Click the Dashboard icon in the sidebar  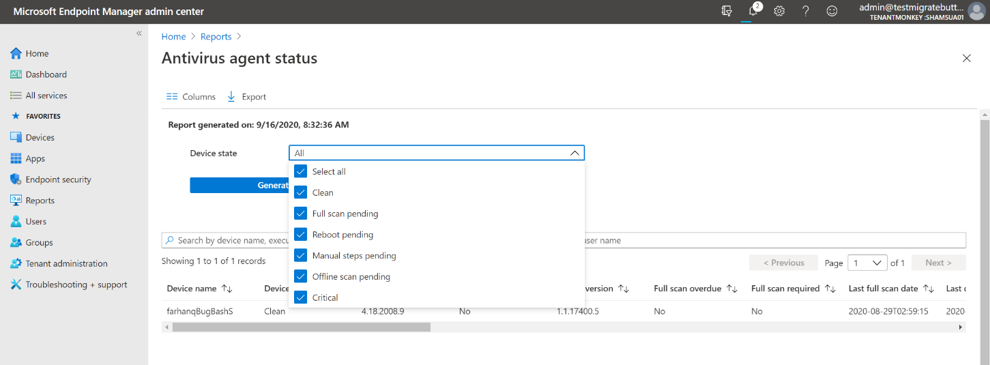[16, 75]
